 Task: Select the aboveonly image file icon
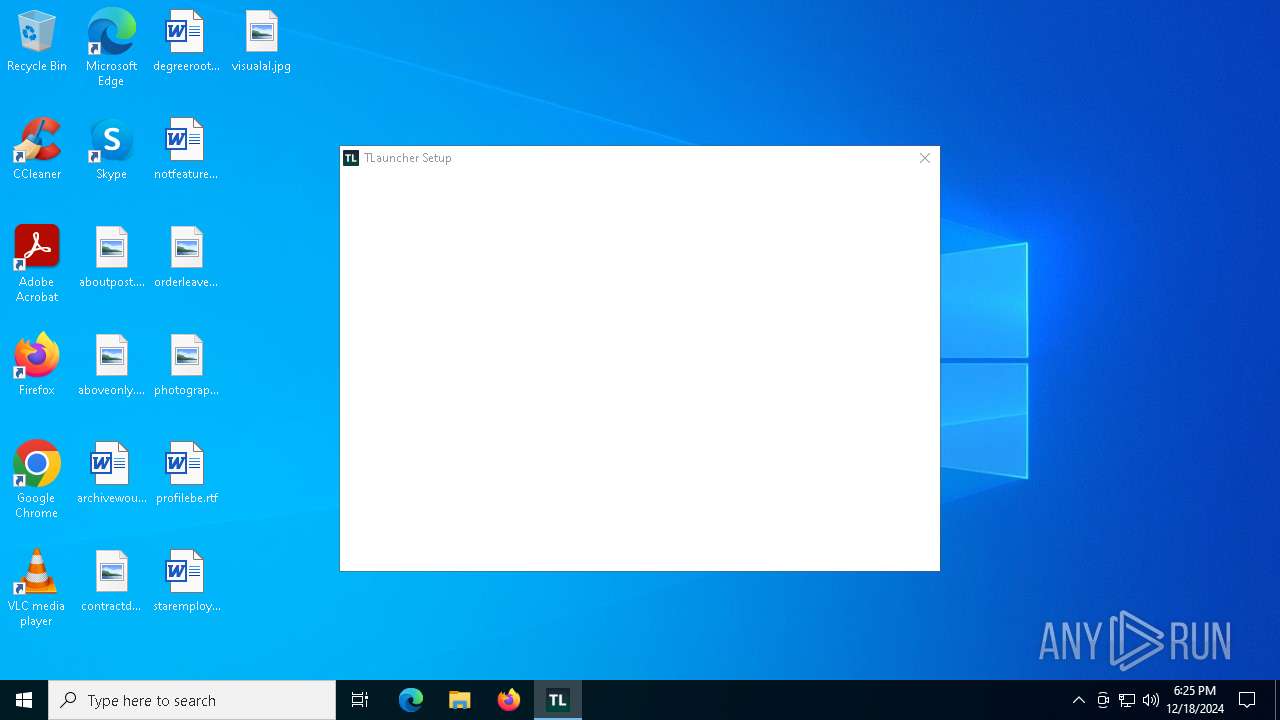tap(111, 366)
